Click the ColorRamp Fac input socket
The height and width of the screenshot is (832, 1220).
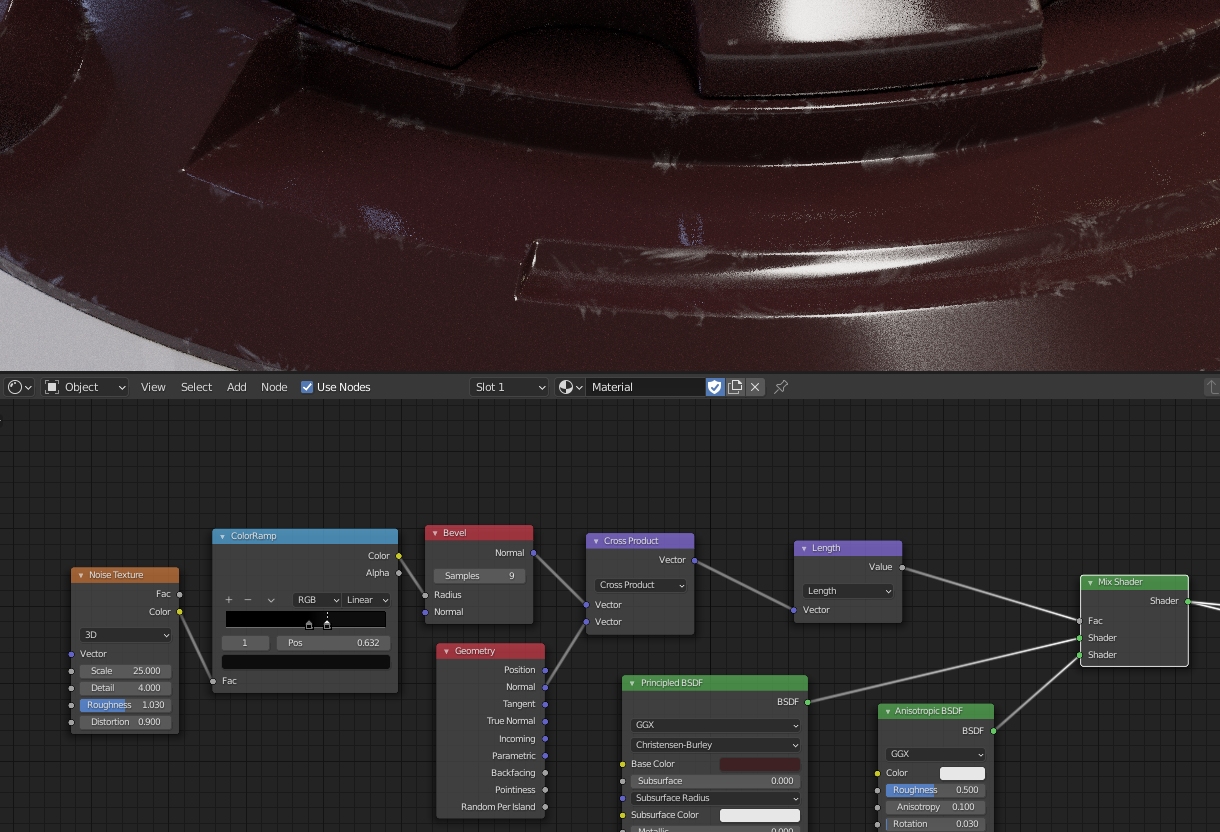coord(213,681)
